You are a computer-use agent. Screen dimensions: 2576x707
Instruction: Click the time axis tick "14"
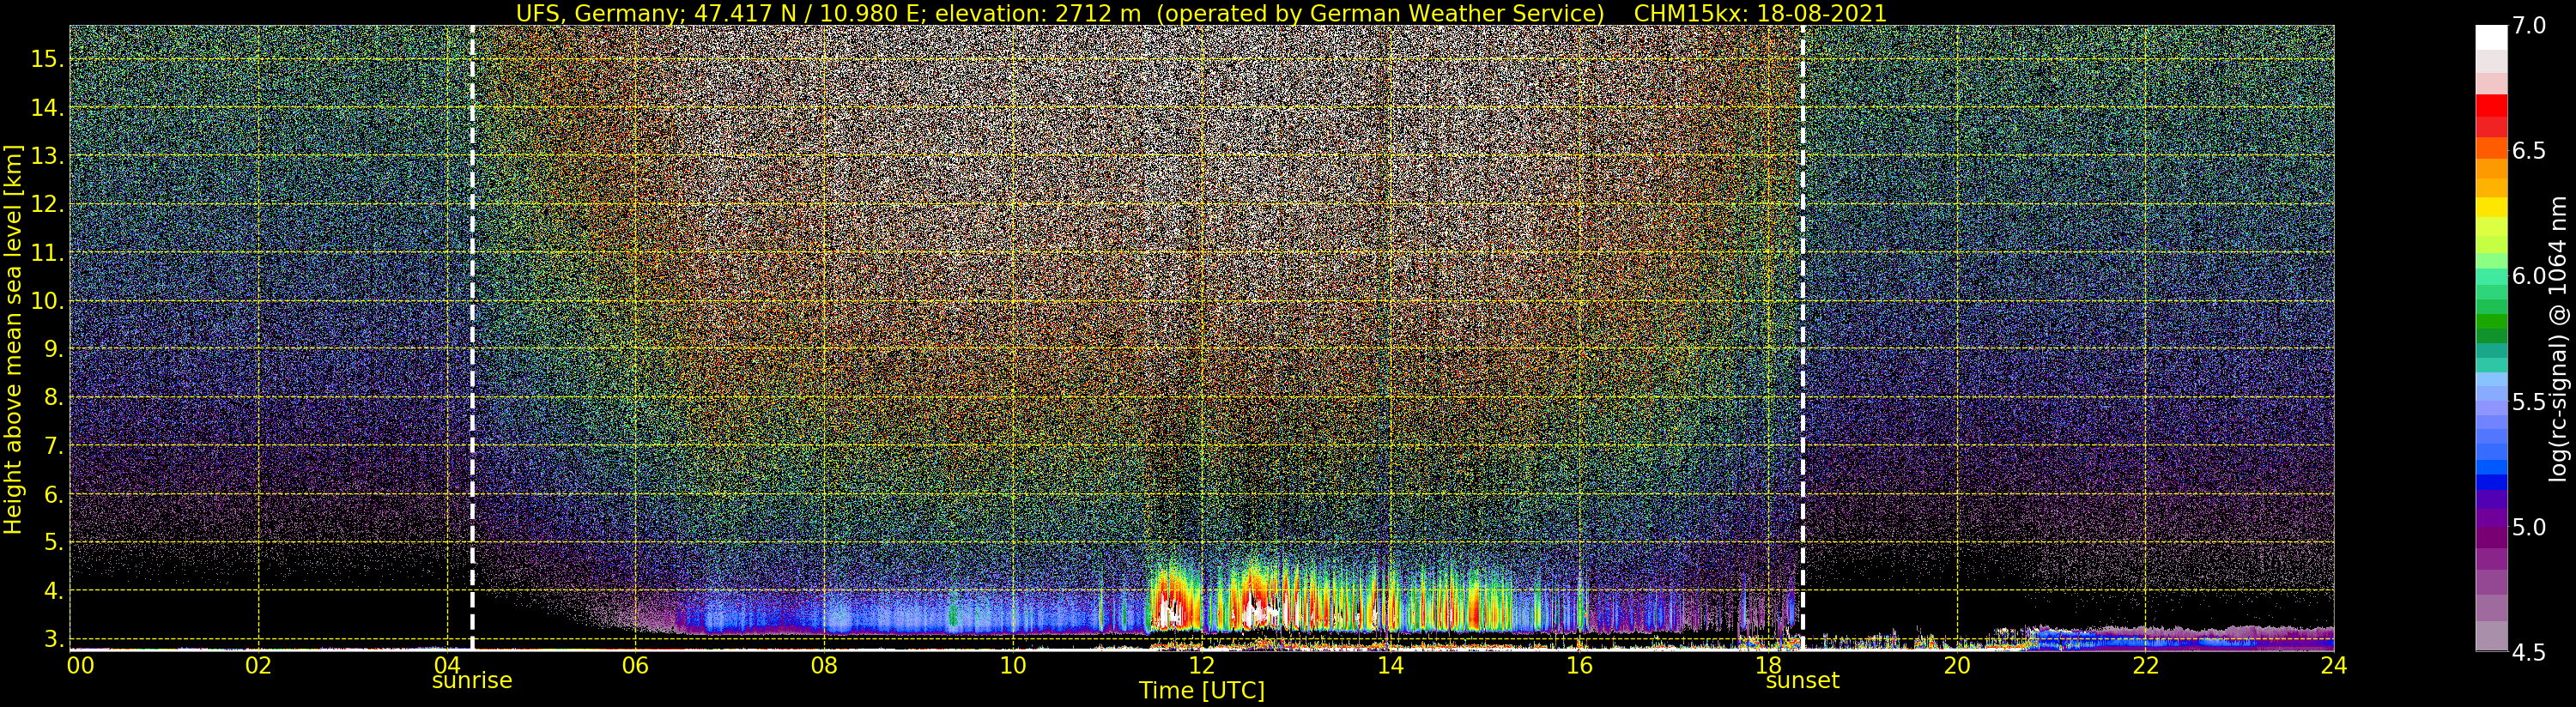tap(1390, 665)
